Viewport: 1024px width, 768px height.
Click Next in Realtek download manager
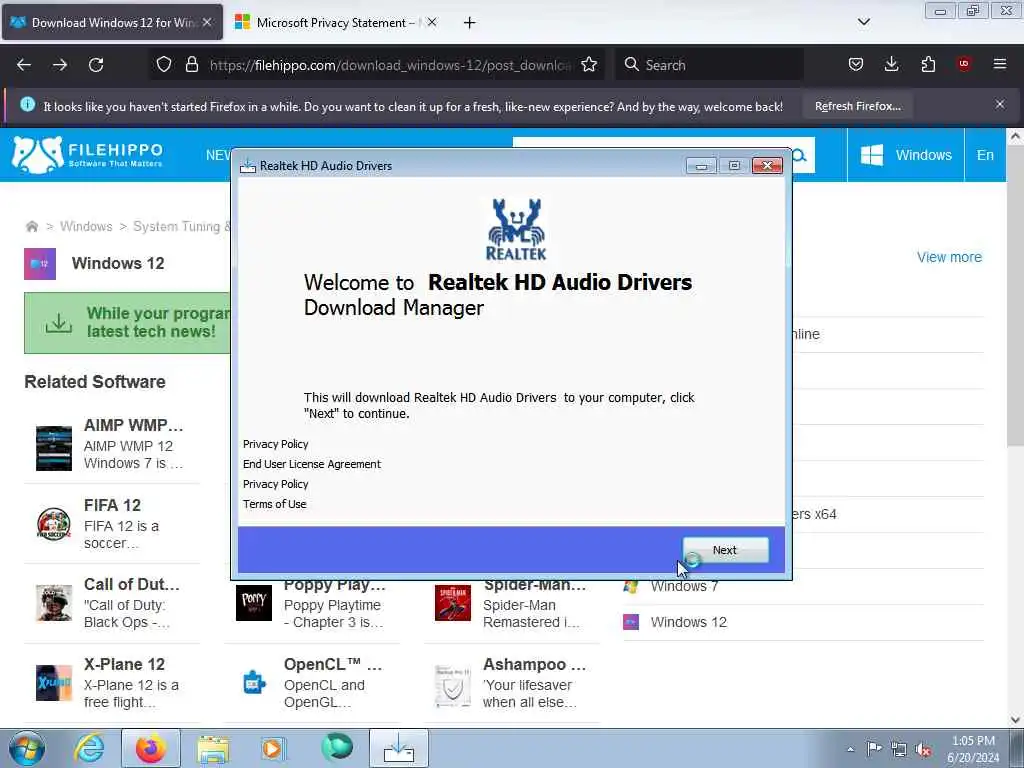pos(725,550)
